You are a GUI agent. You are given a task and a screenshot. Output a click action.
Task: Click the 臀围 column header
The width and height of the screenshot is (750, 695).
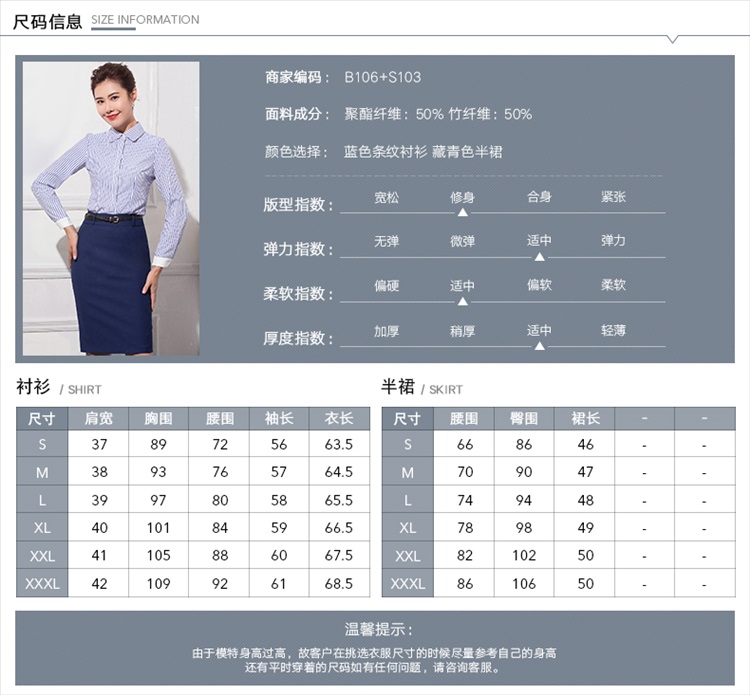[x=524, y=419]
